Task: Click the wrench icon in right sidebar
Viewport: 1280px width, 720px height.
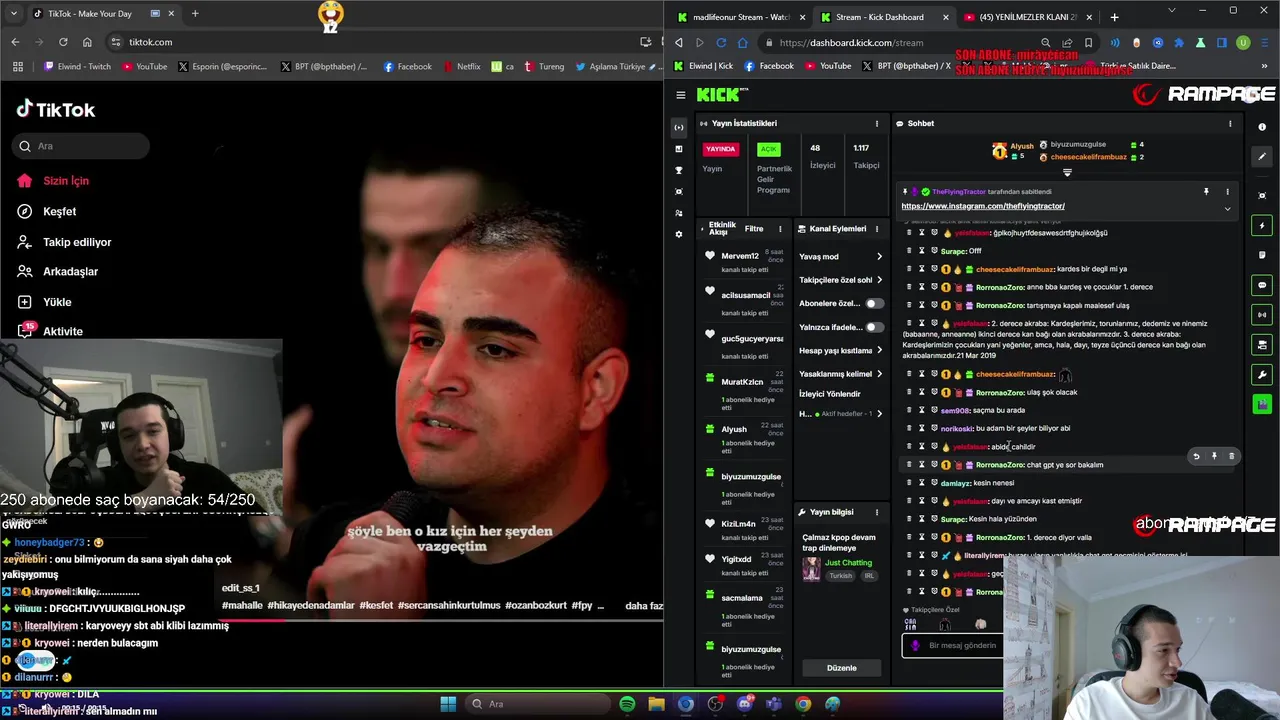Action: pyautogui.click(x=1262, y=375)
